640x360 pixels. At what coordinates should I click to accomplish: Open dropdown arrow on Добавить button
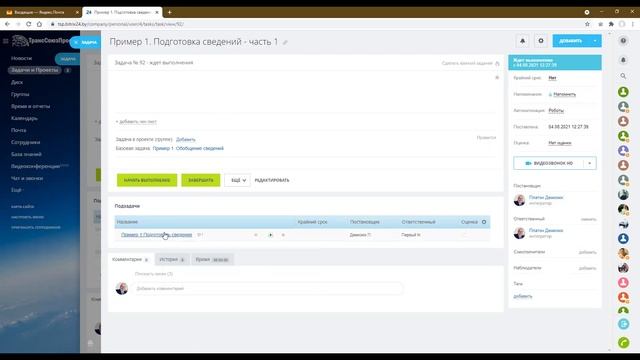point(595,41)
